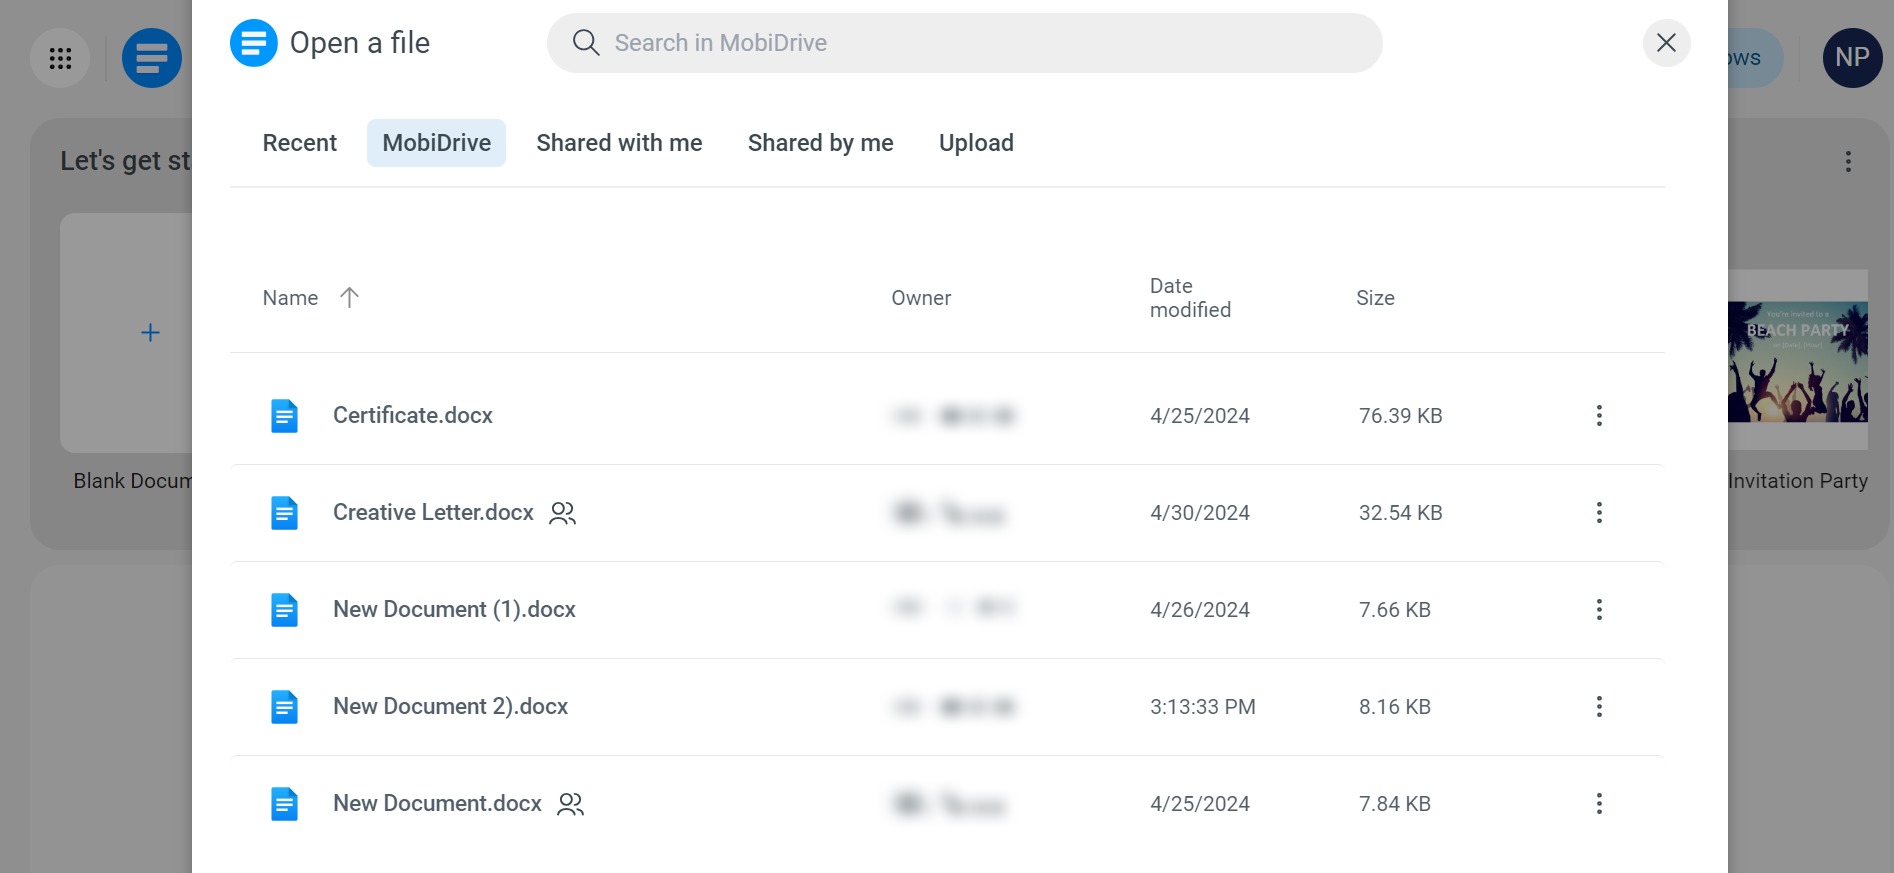Toggle the Name column sort arrow

pyautogui.click(x=349, y=297)
